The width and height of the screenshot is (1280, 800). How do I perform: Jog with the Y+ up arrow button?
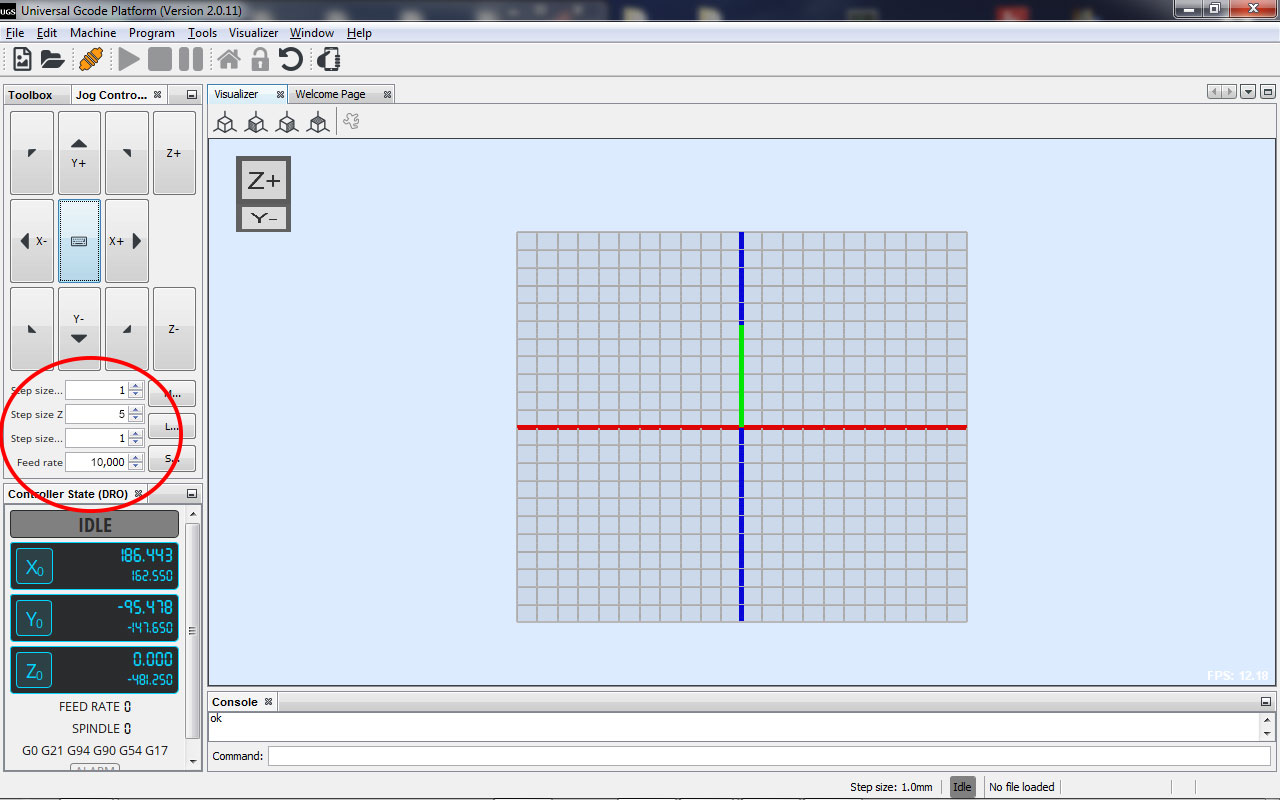point(79,152)
